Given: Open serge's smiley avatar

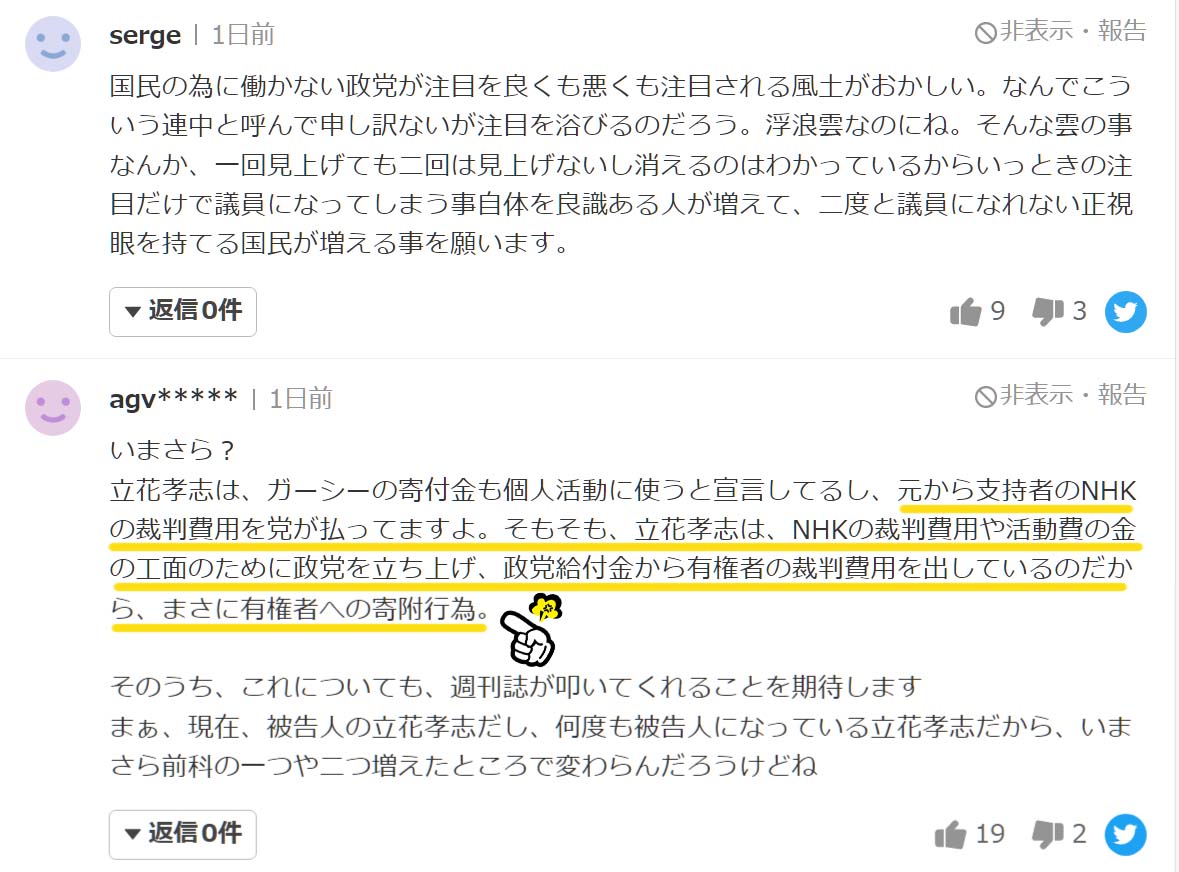Looking at the screenshot, I should pyautogui.click(x=53, y=44).
